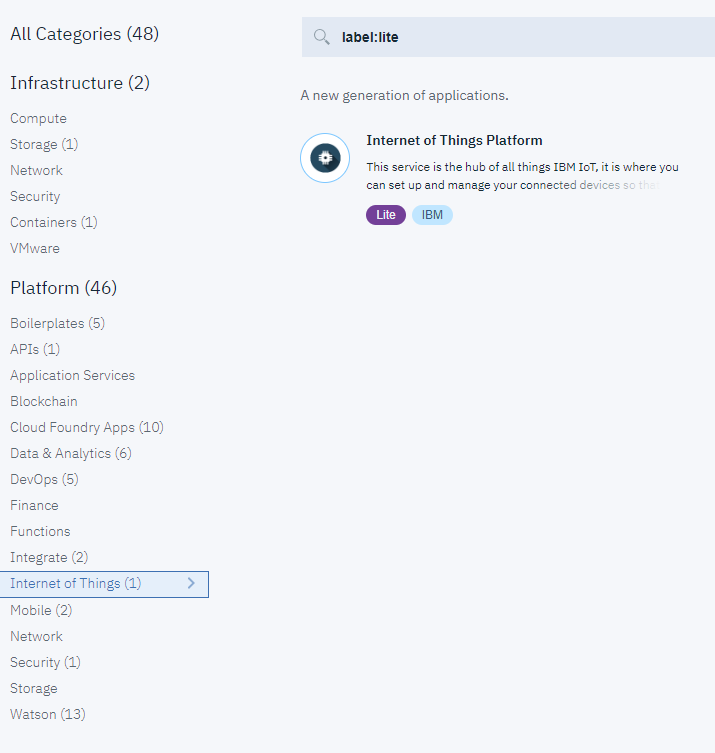Screen dimensions: 715x753
Task: Select Security under Infrastructure
Action: pyautogui.click(x=35, y=196)
